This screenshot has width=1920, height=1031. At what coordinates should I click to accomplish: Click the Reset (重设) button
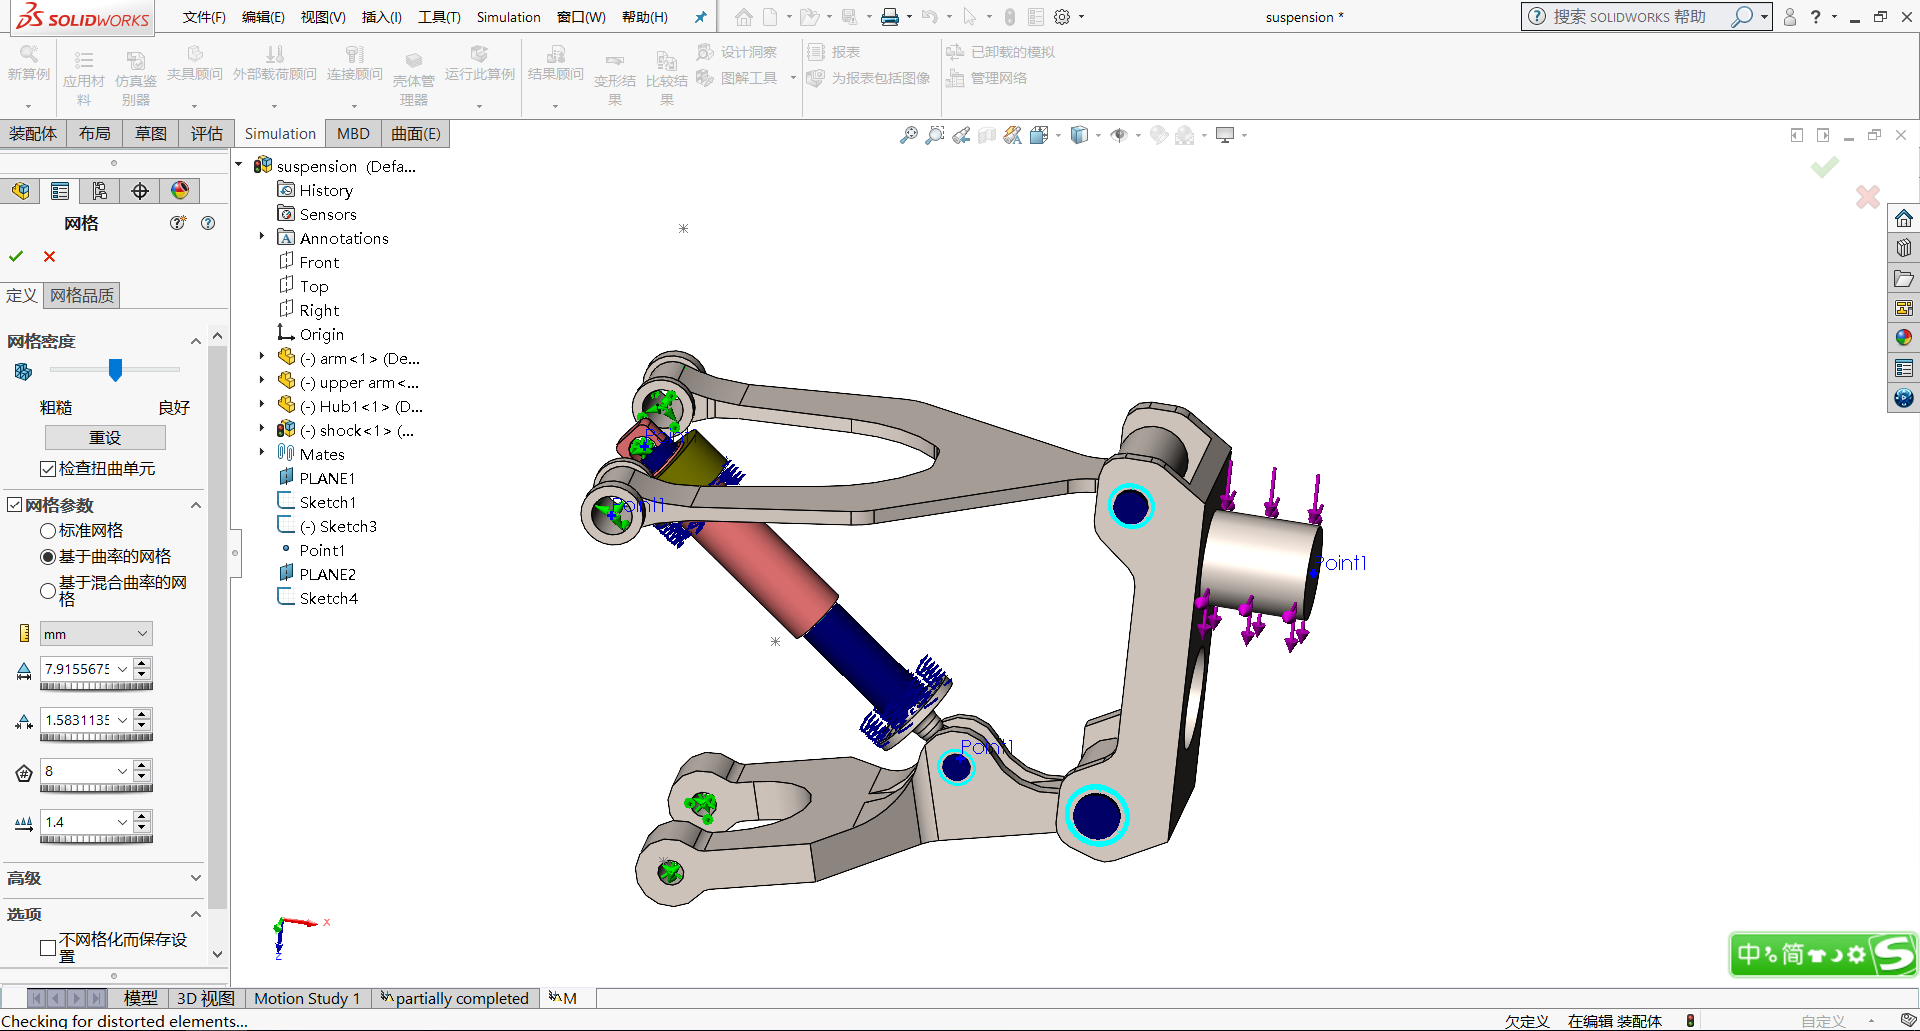coord(105,438)
